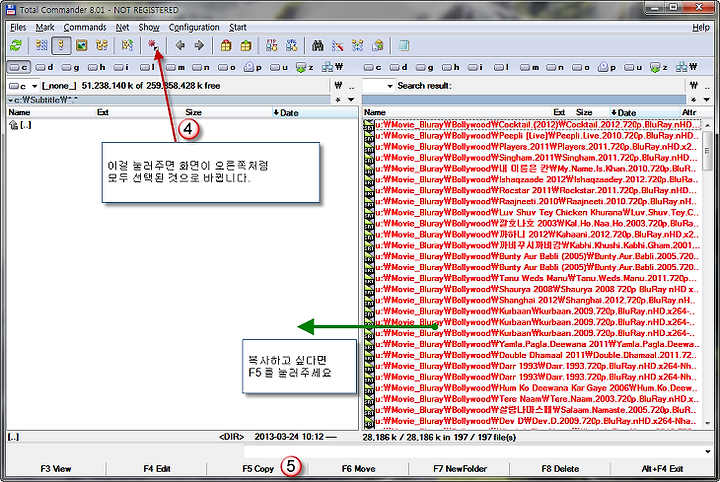Click the F5 Copy button
Screen dimensions: 720x482
[258, 469]
